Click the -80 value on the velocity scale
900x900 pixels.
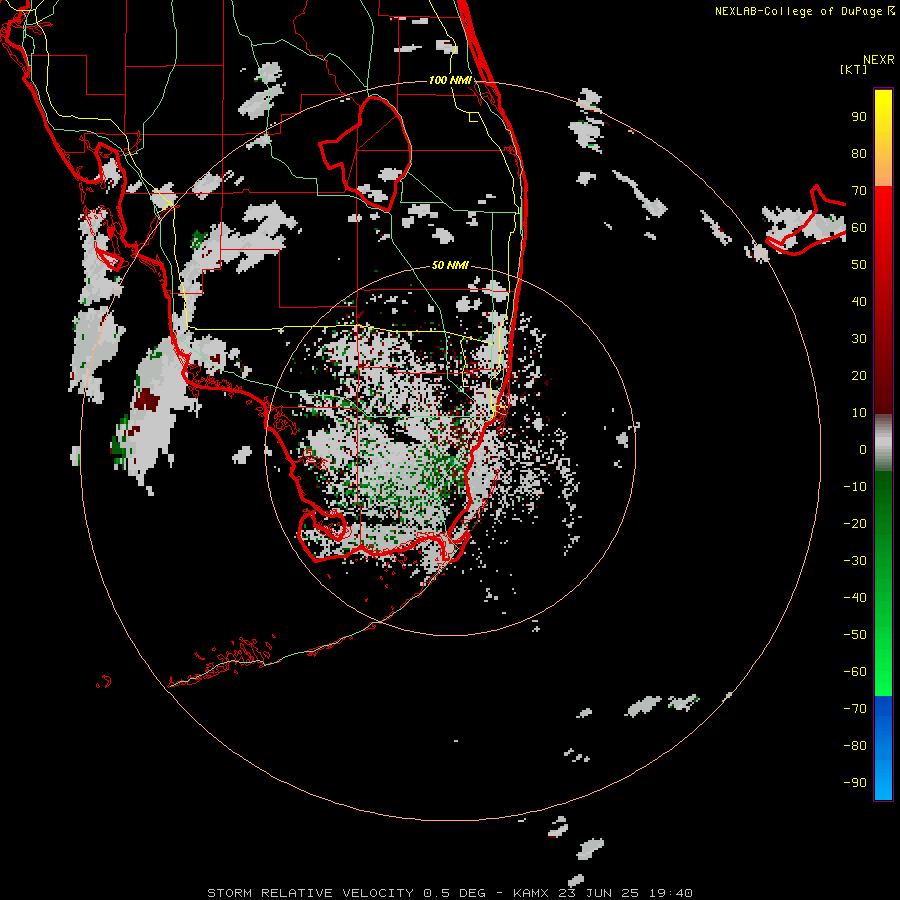tap(855, 746)
